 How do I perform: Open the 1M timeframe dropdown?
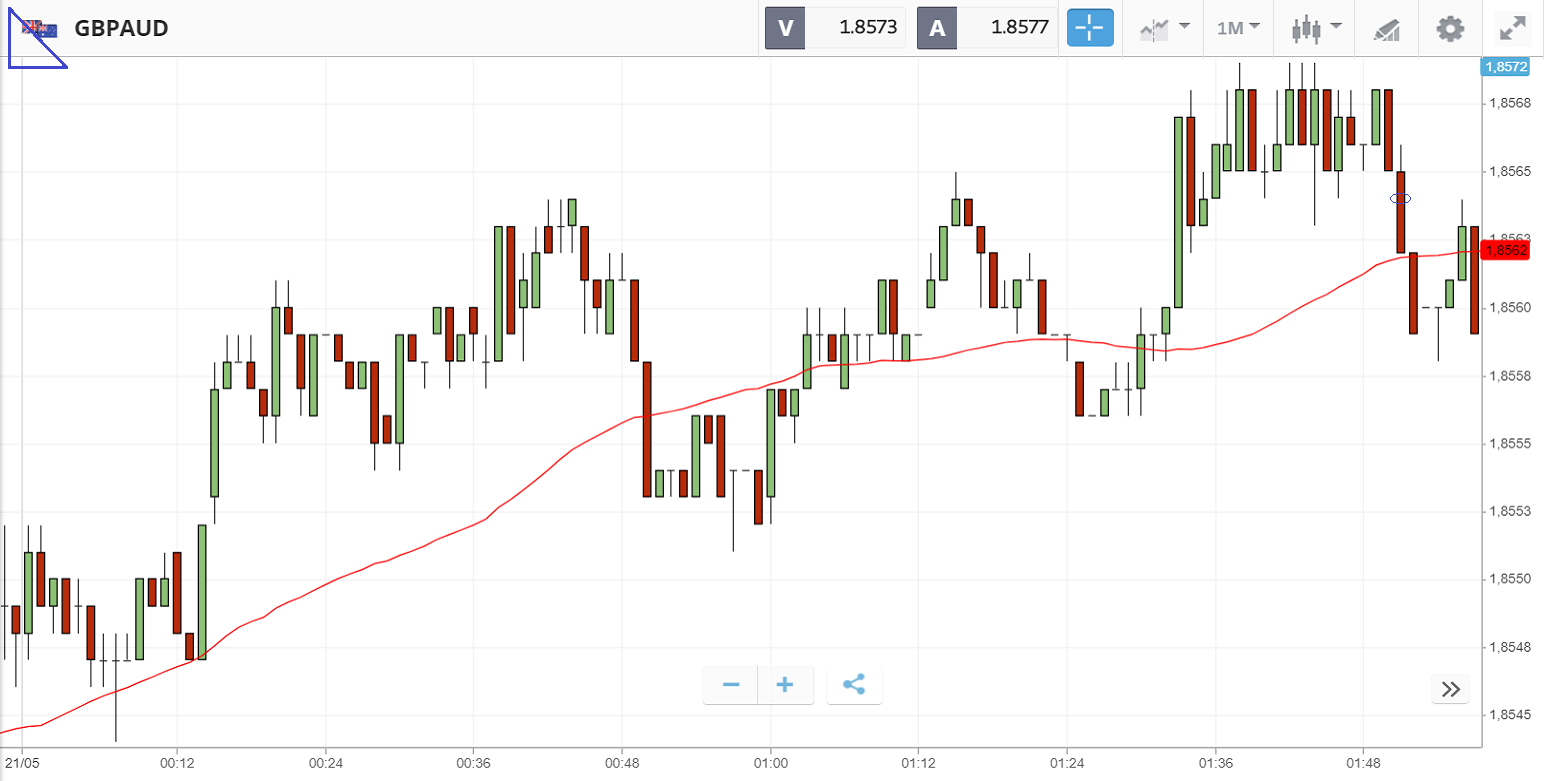(1238, 28)
